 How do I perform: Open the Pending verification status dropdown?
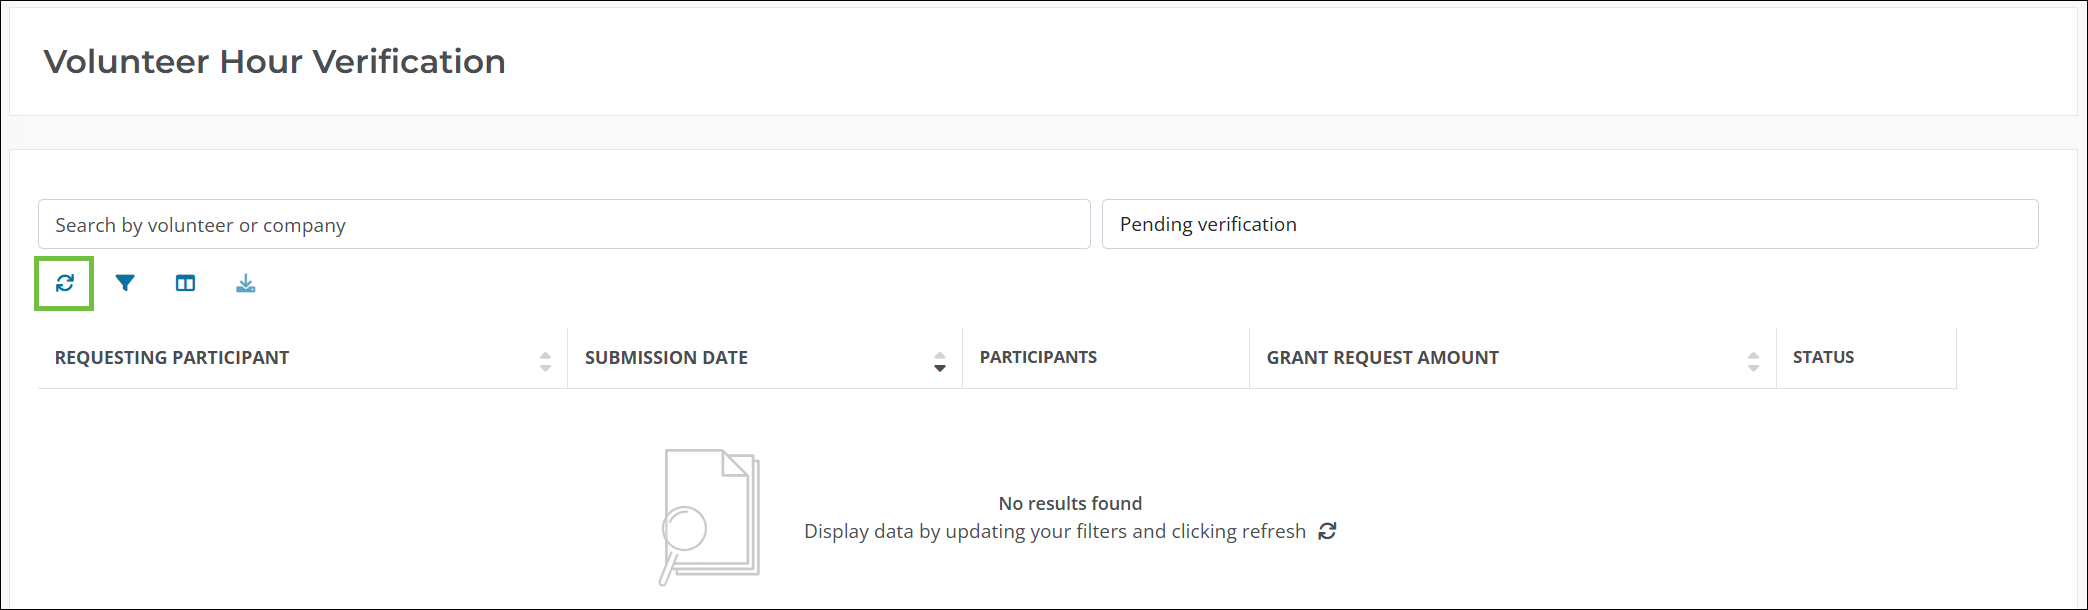coord(1569,224)
